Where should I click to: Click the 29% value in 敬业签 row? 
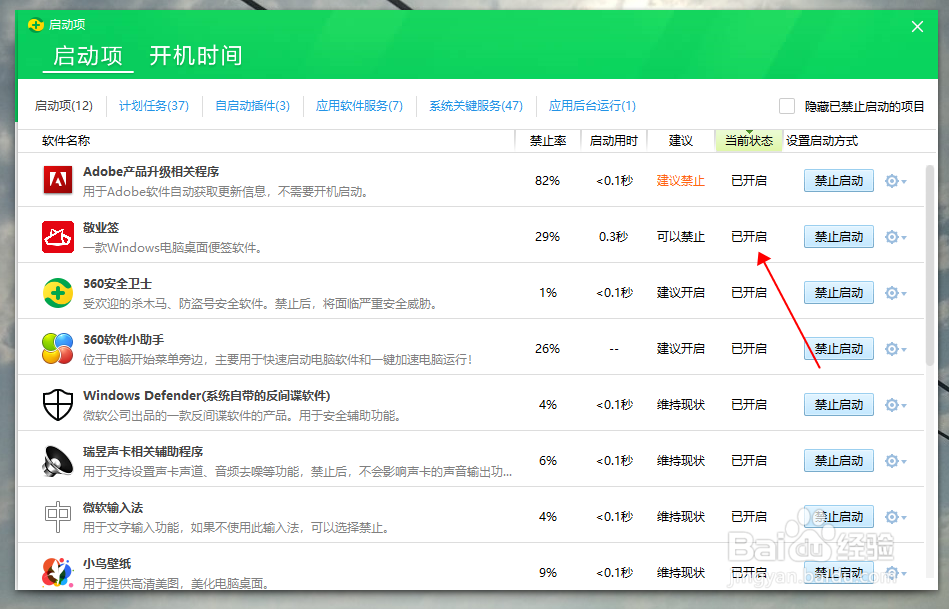tap(547, 237)
